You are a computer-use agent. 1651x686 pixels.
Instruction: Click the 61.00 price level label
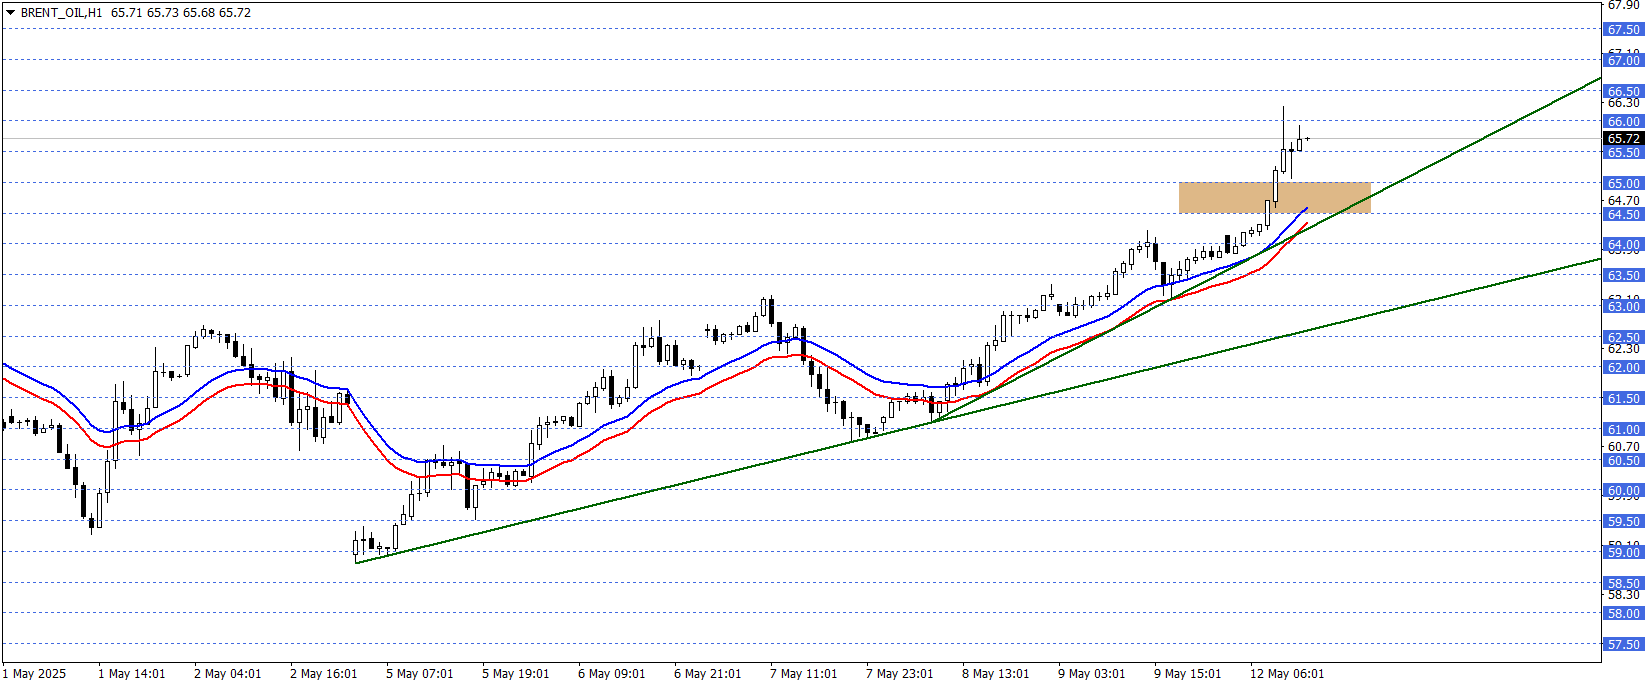point(1623,429)
